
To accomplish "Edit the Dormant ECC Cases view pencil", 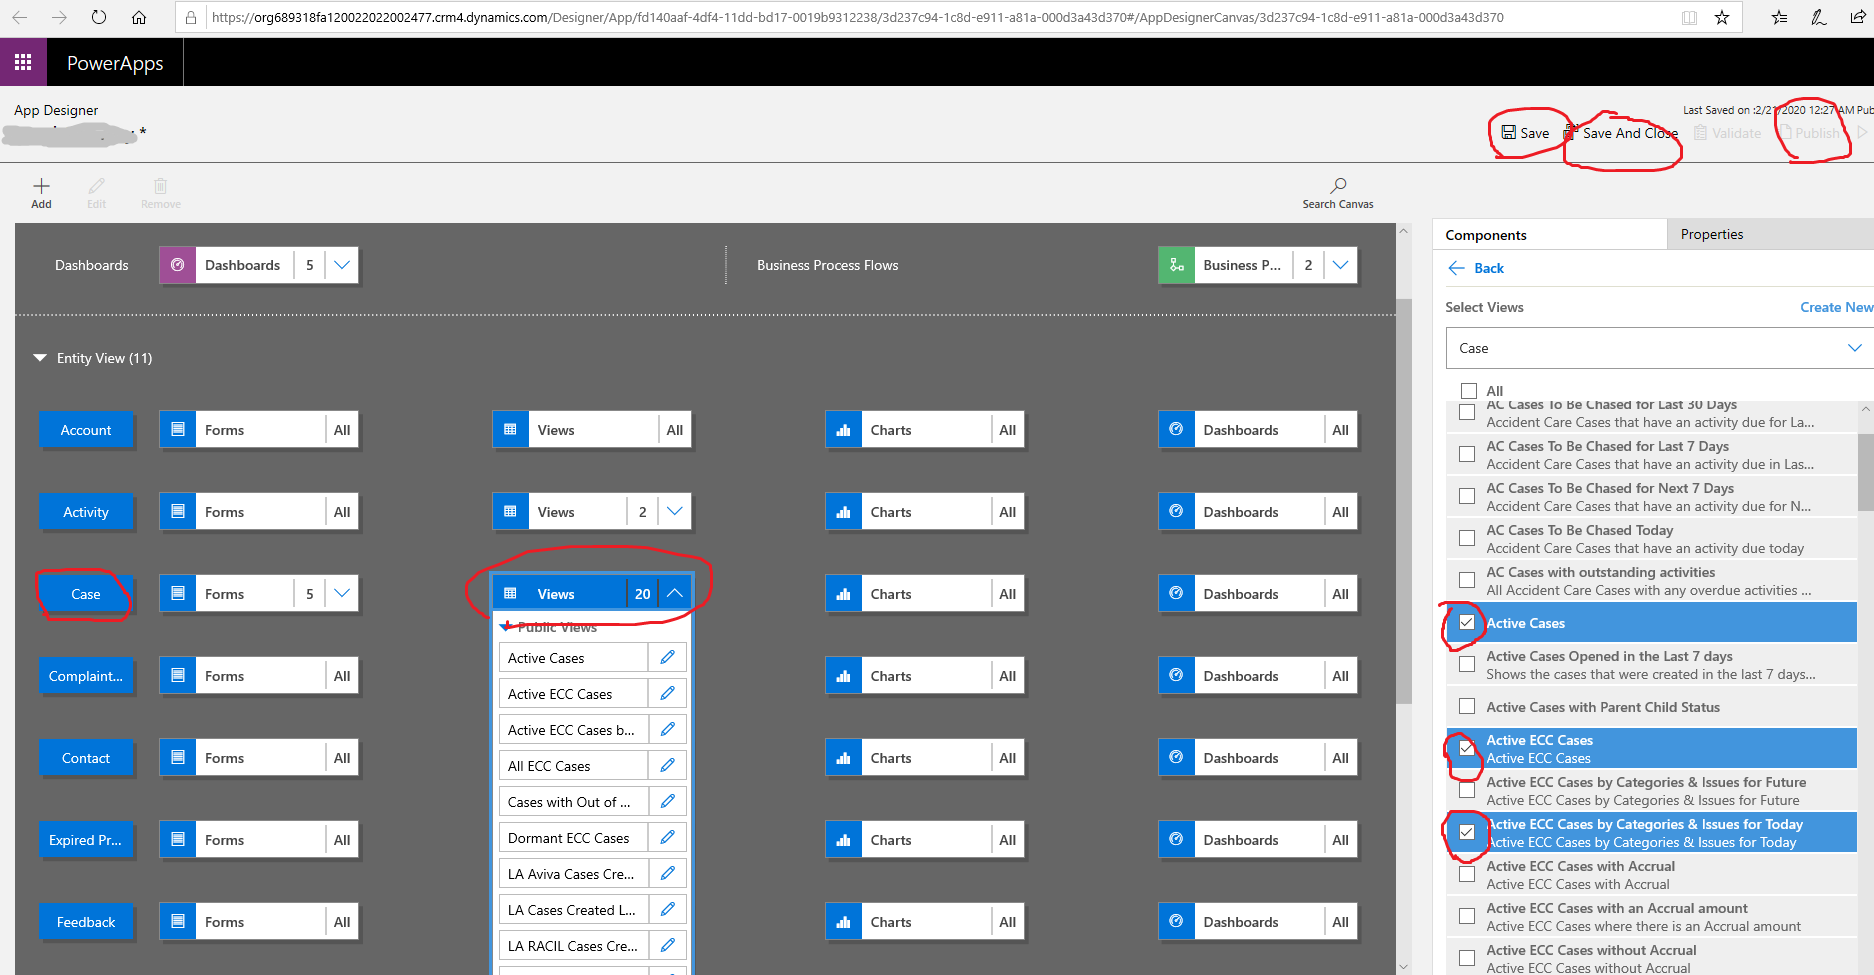I will (667, 837).
